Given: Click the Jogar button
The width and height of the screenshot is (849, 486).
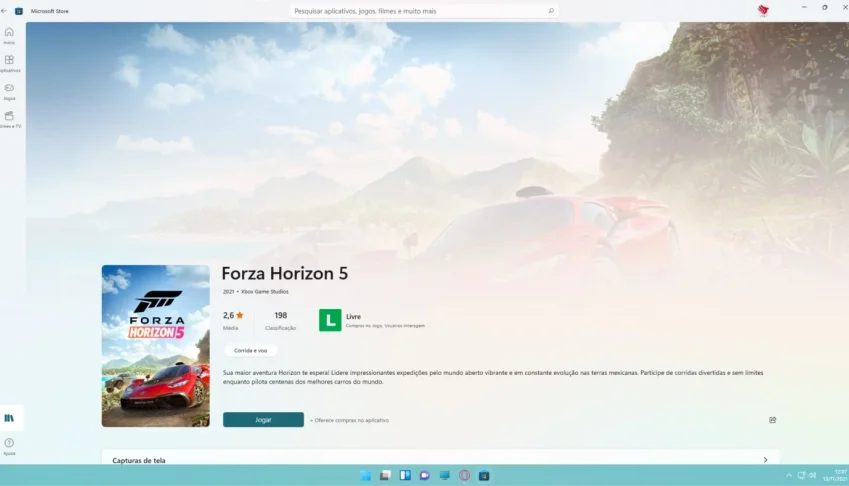Looking at the screenshot, I should click(263, 420).
